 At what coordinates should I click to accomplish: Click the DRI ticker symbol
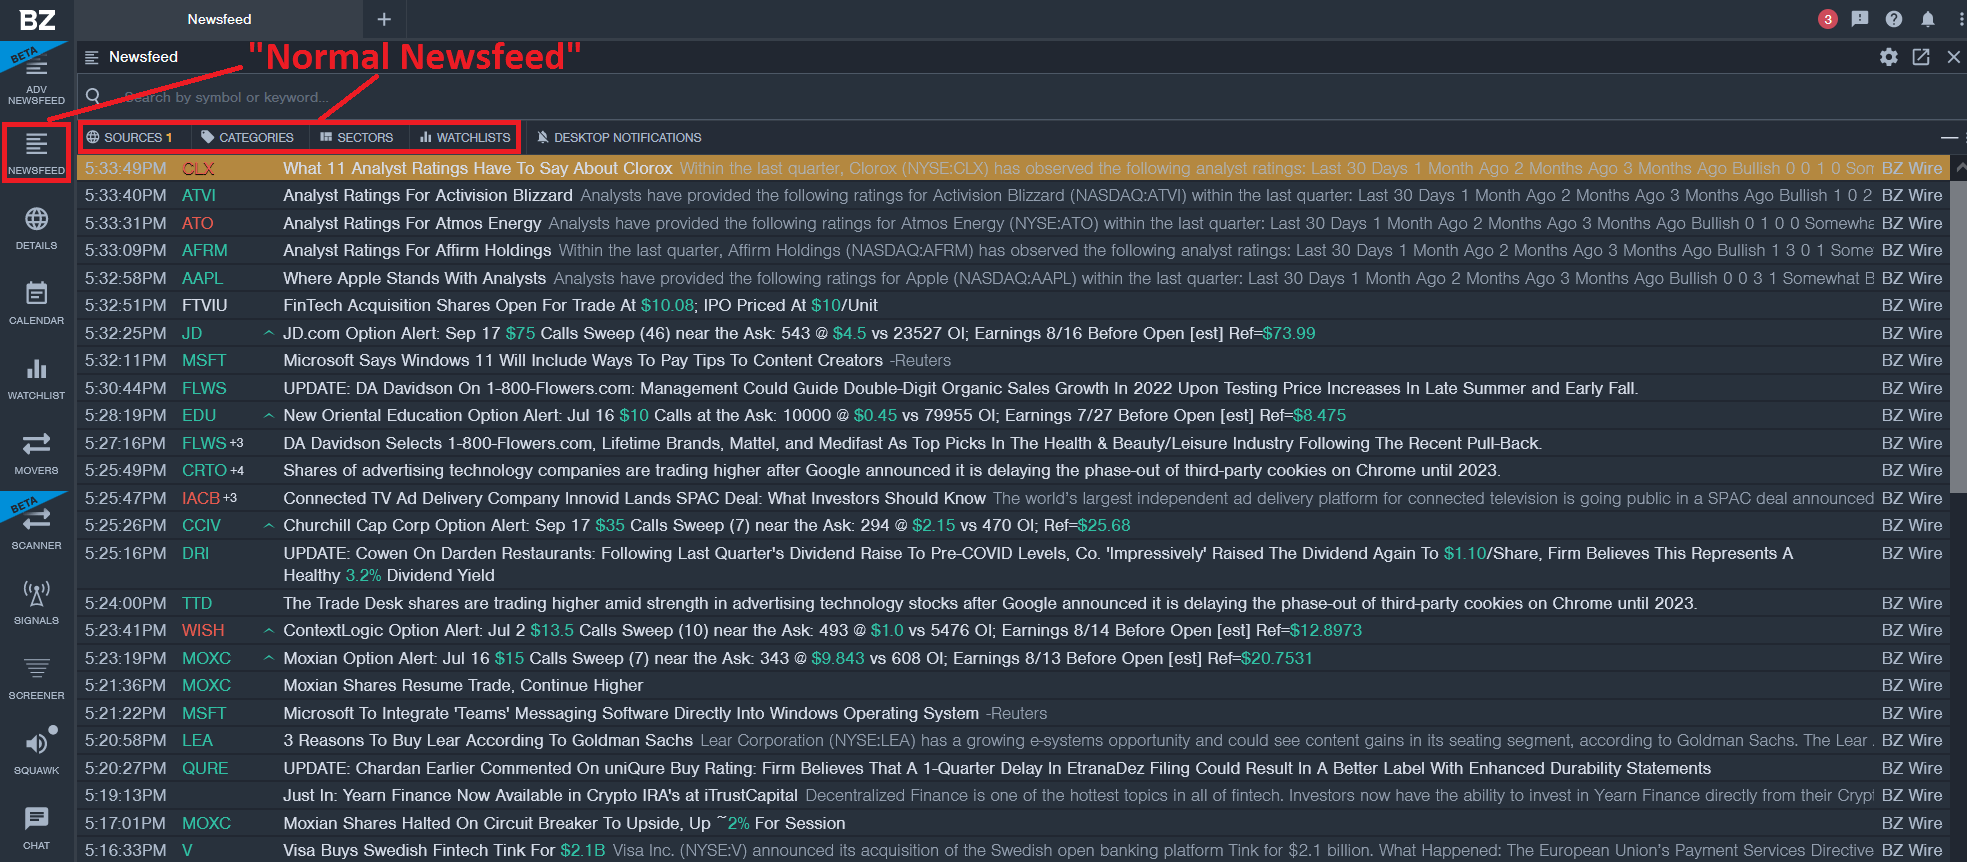[x=195, y=553]
